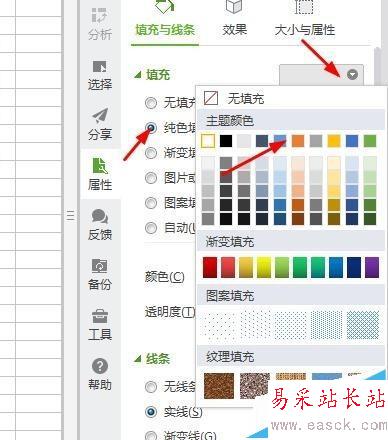Choose the purple gradient fill swatch
Viewport: 388px width, 440px height.
click(372, 267)
